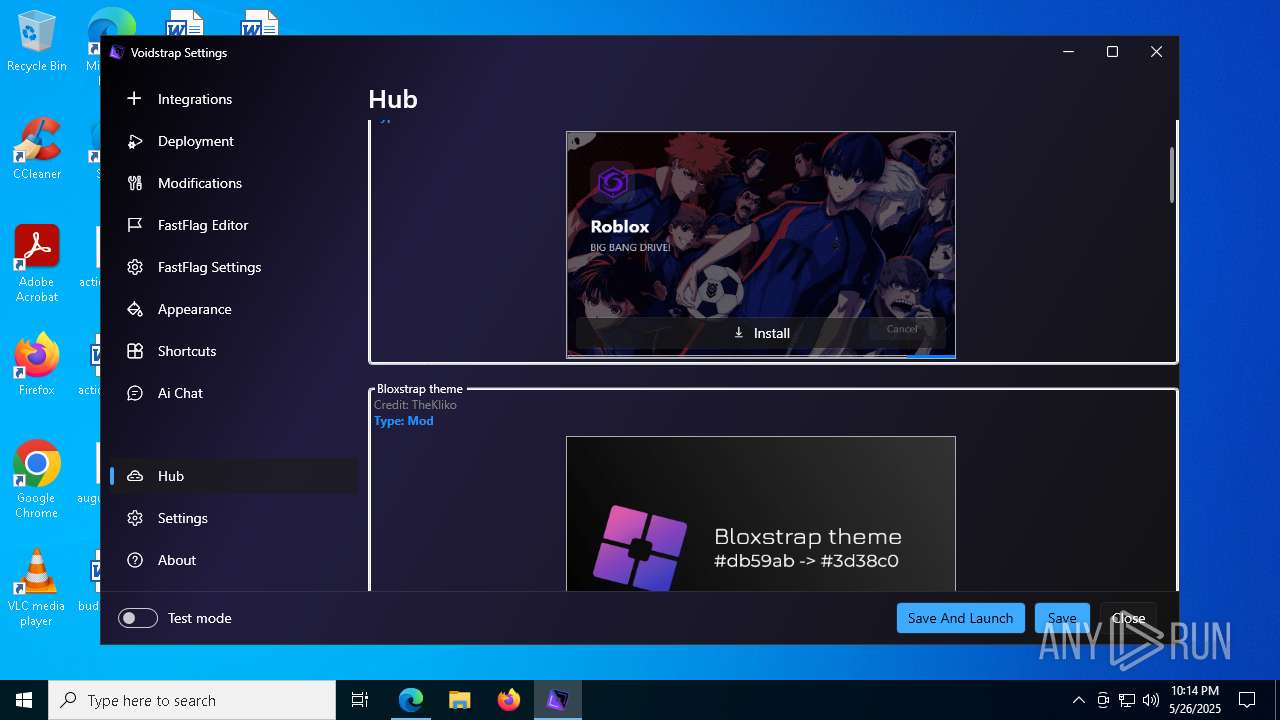The height and width of the screenshot is (720, 1280).
Task: Click the About question mark icon
Action: pos(135,560)
